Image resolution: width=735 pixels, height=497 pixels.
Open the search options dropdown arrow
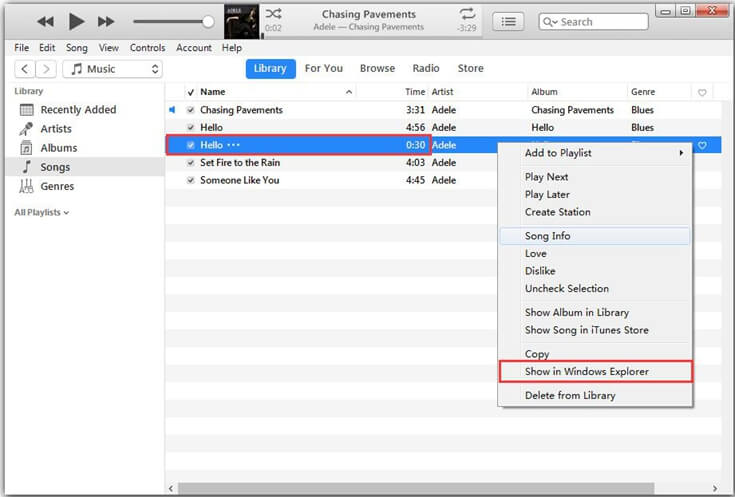pyautogui.click(x=555, y=23)
